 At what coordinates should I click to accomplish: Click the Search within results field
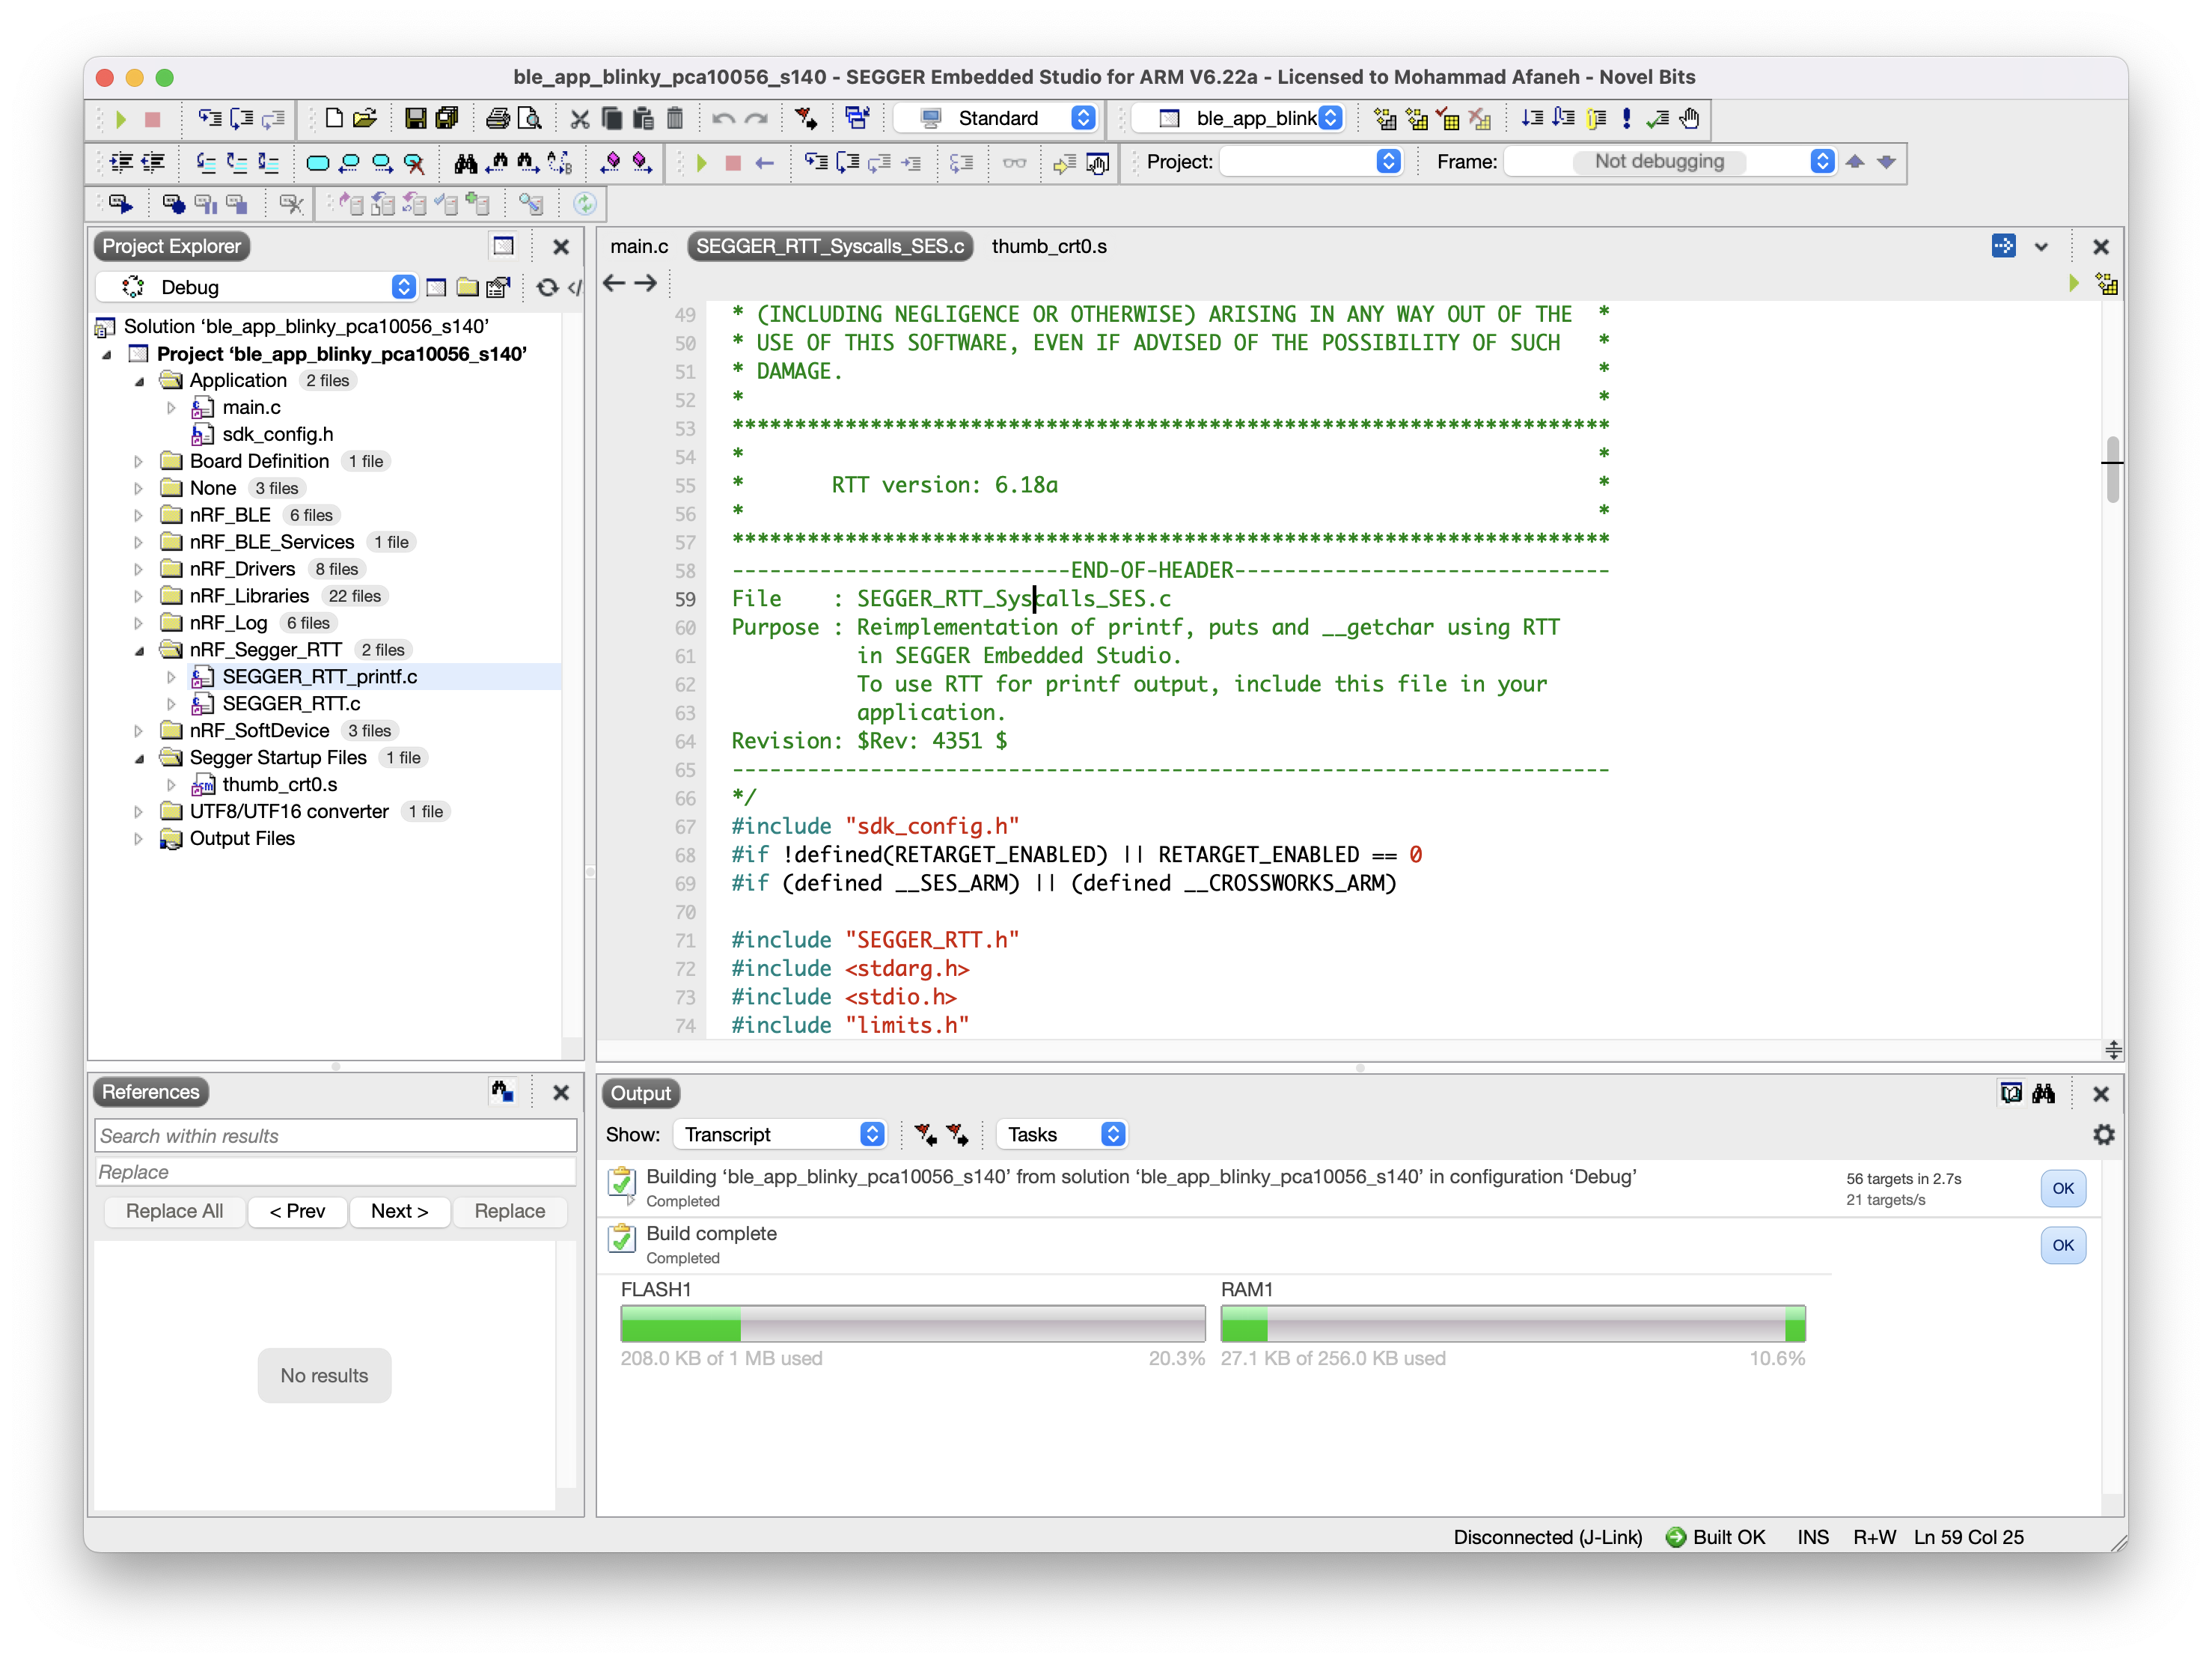[x=335, y=1135]
